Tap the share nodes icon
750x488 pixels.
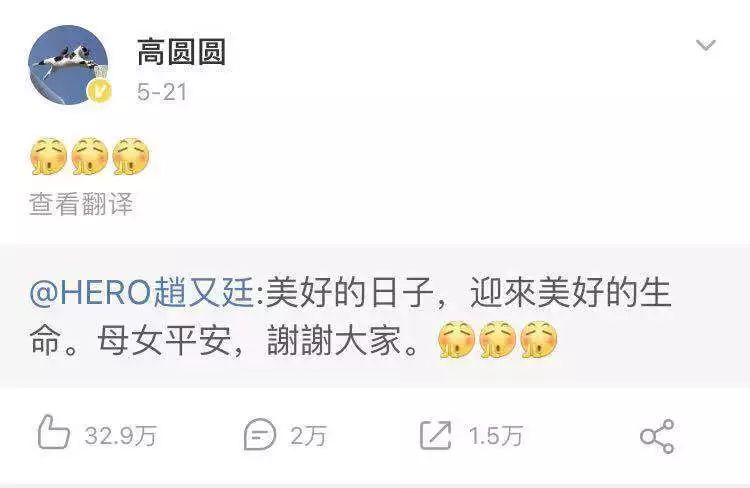tap(657, 436)
